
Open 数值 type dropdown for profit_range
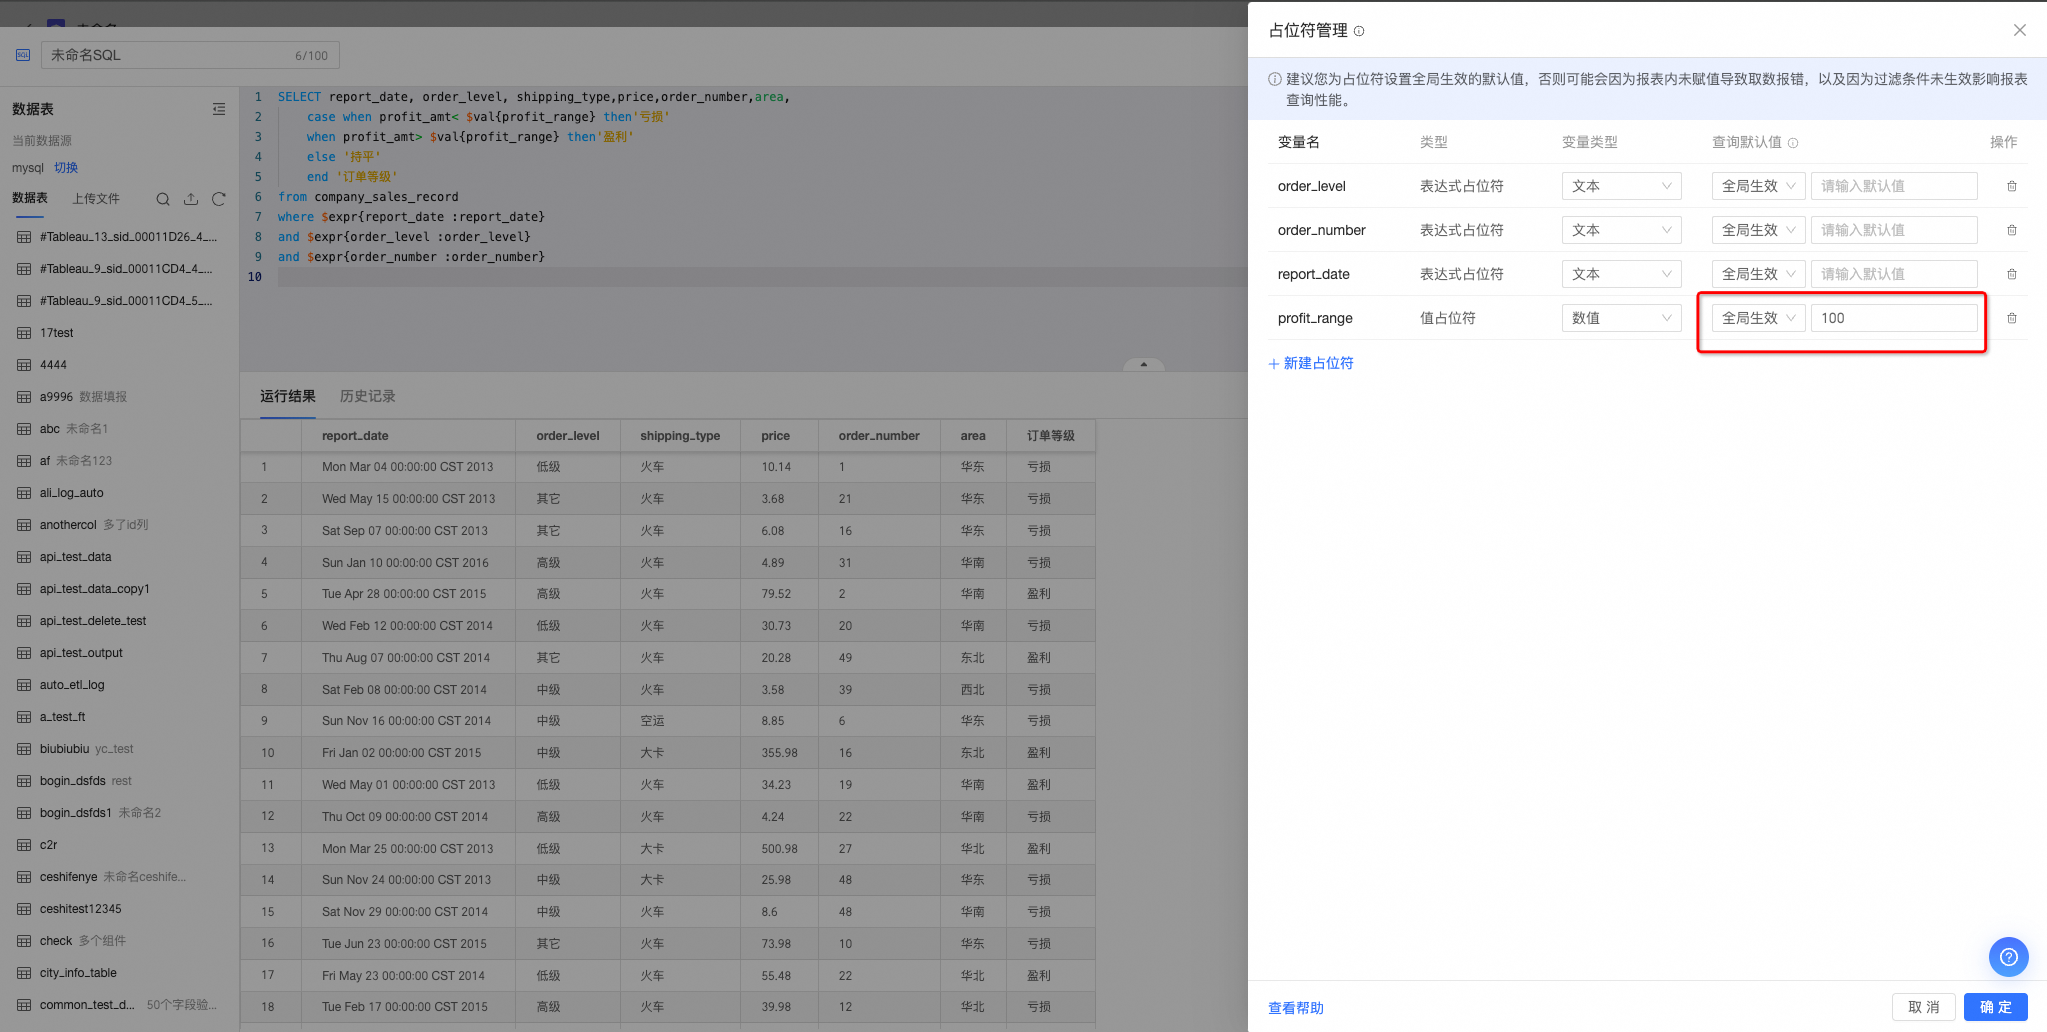coord(1621,318)
